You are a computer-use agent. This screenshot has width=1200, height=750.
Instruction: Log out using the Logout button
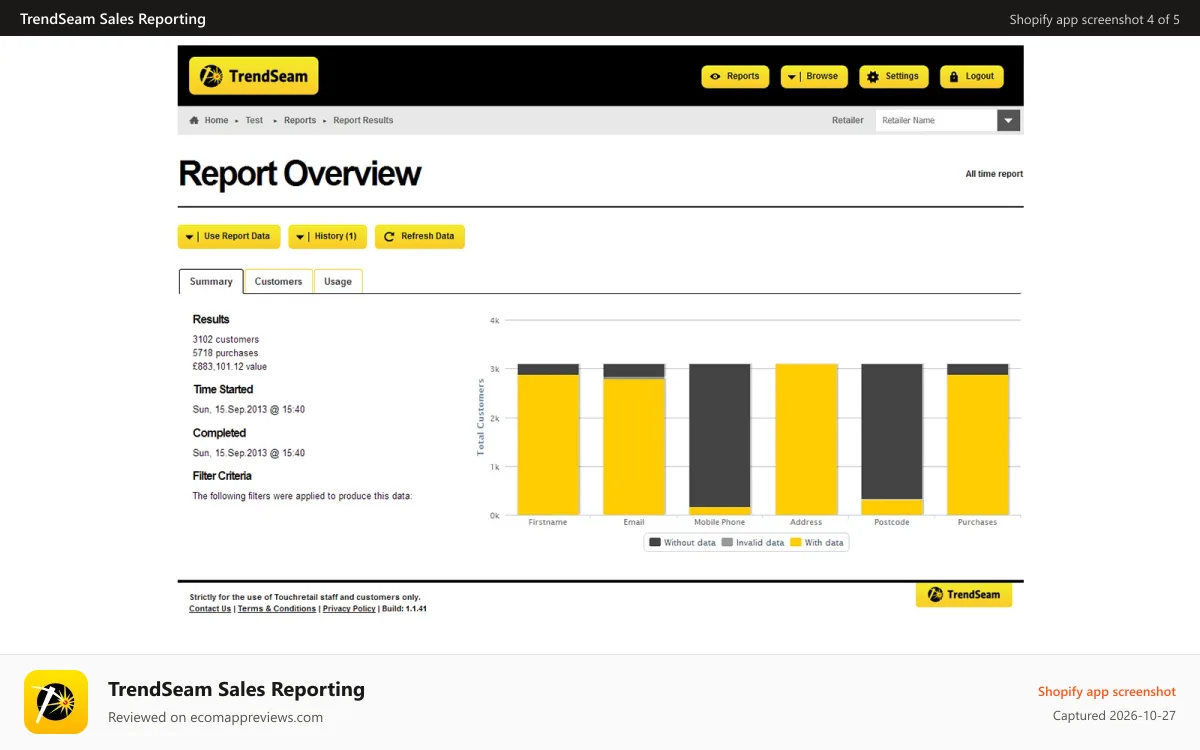pyautogui.click(x=972, y=76)
